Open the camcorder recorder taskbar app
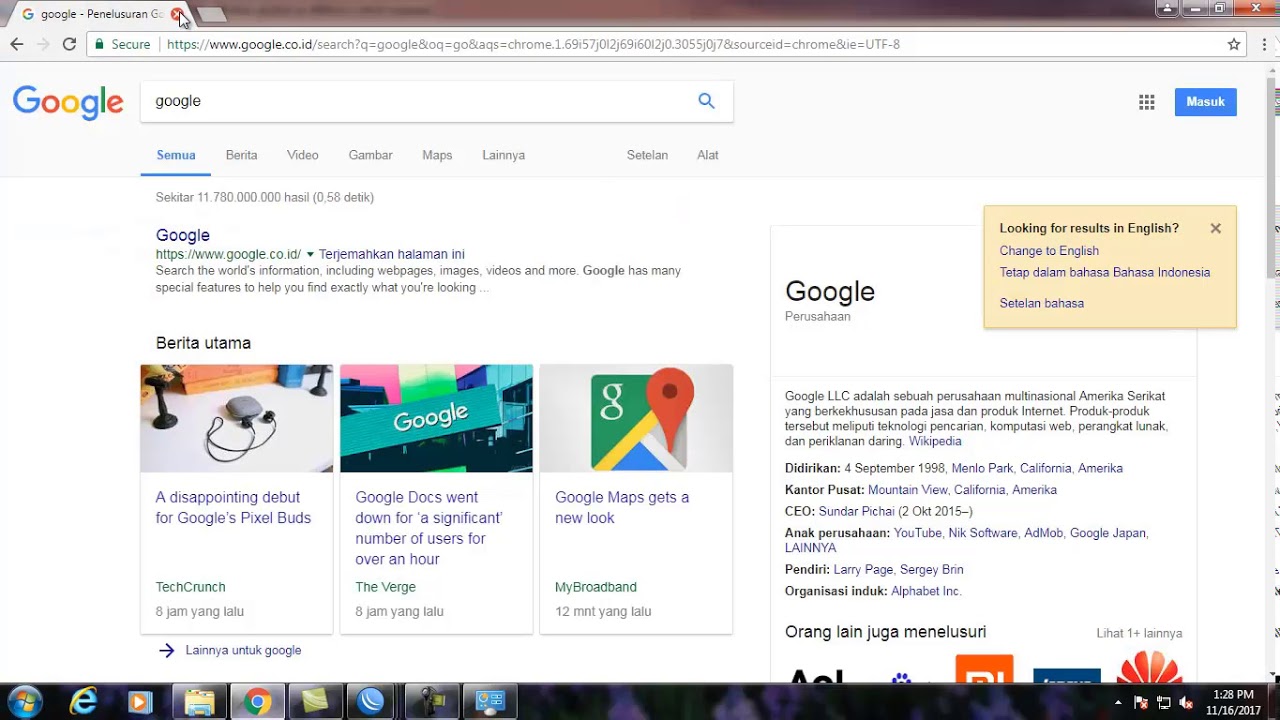The image size is (1280, 720). click(432, 702)
